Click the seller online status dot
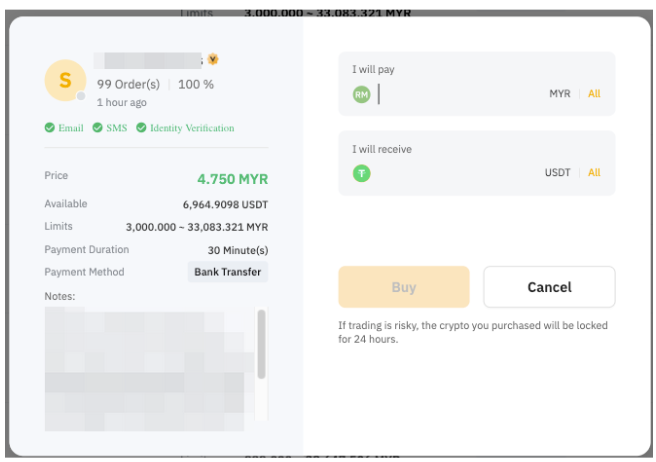The image size is (656, 462). [82, 97]
